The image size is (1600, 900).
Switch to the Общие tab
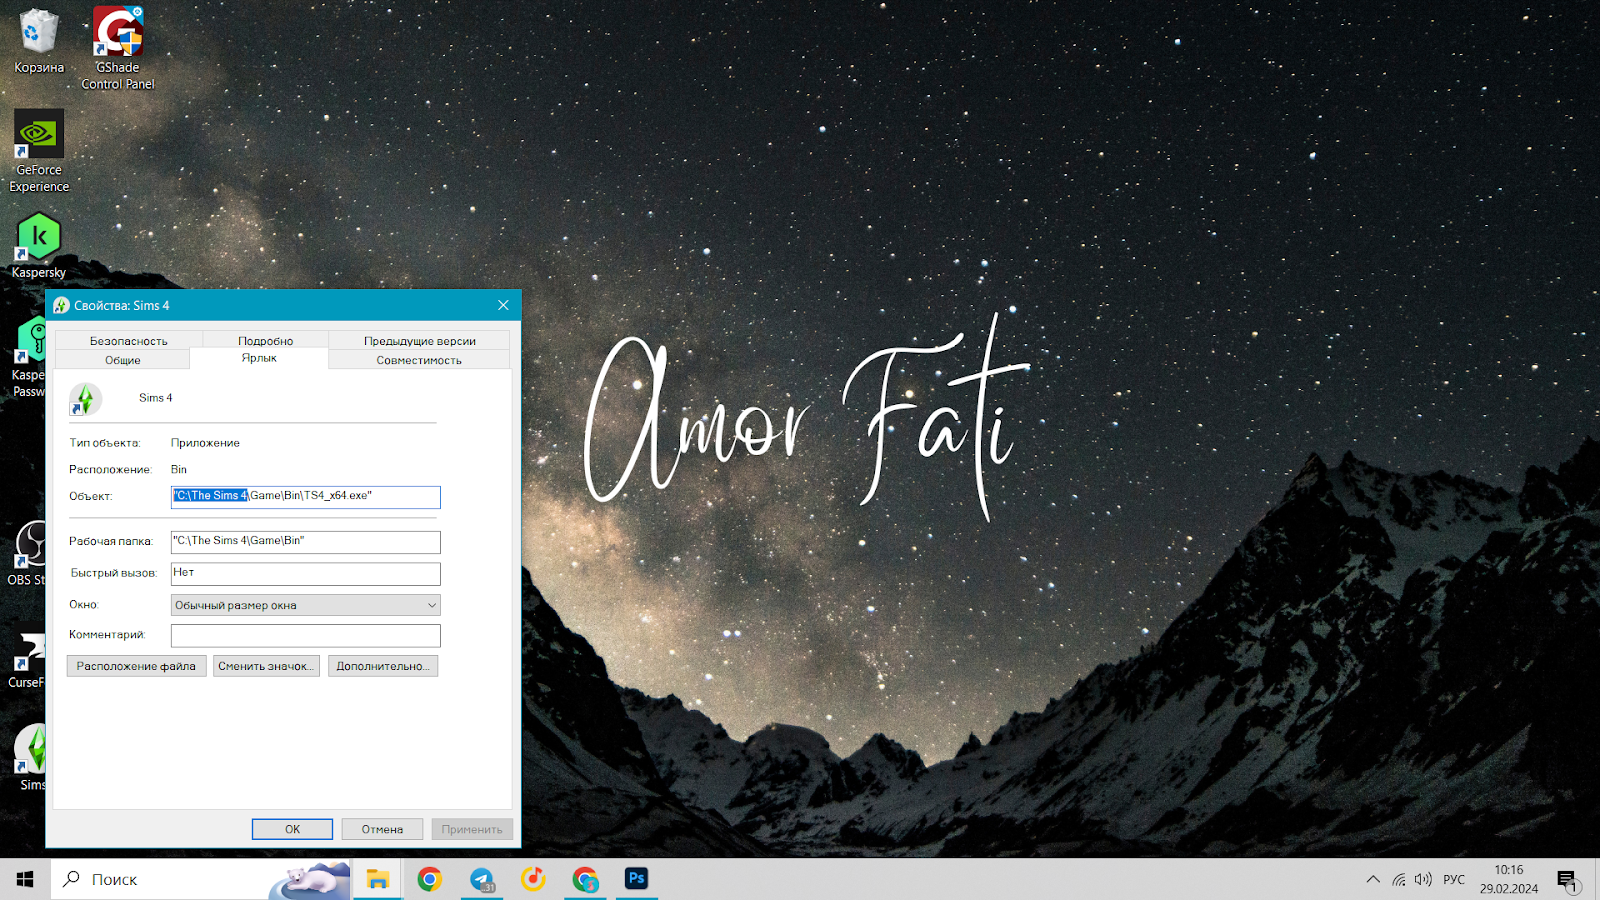tap(123, 360)
